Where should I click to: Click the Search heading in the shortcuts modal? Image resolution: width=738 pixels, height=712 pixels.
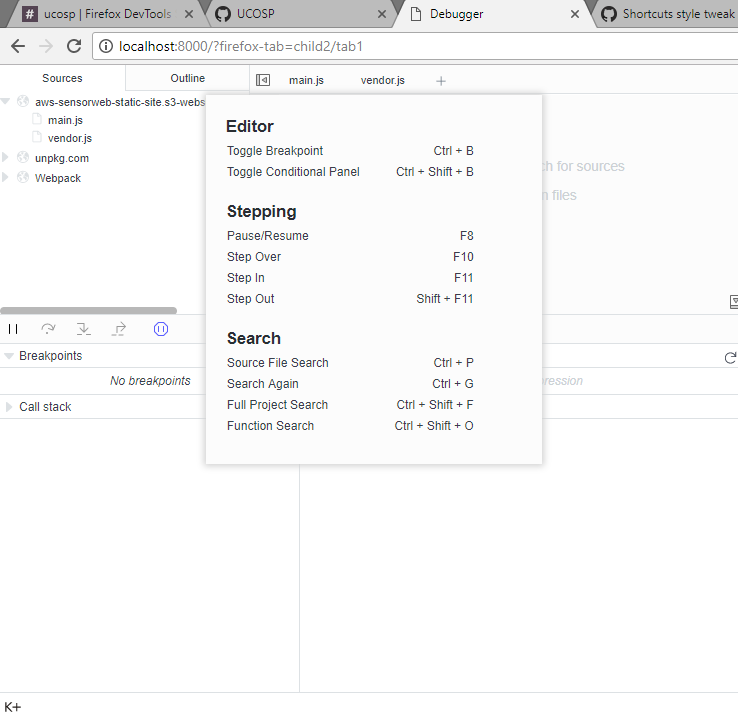(x=254, y=338)
